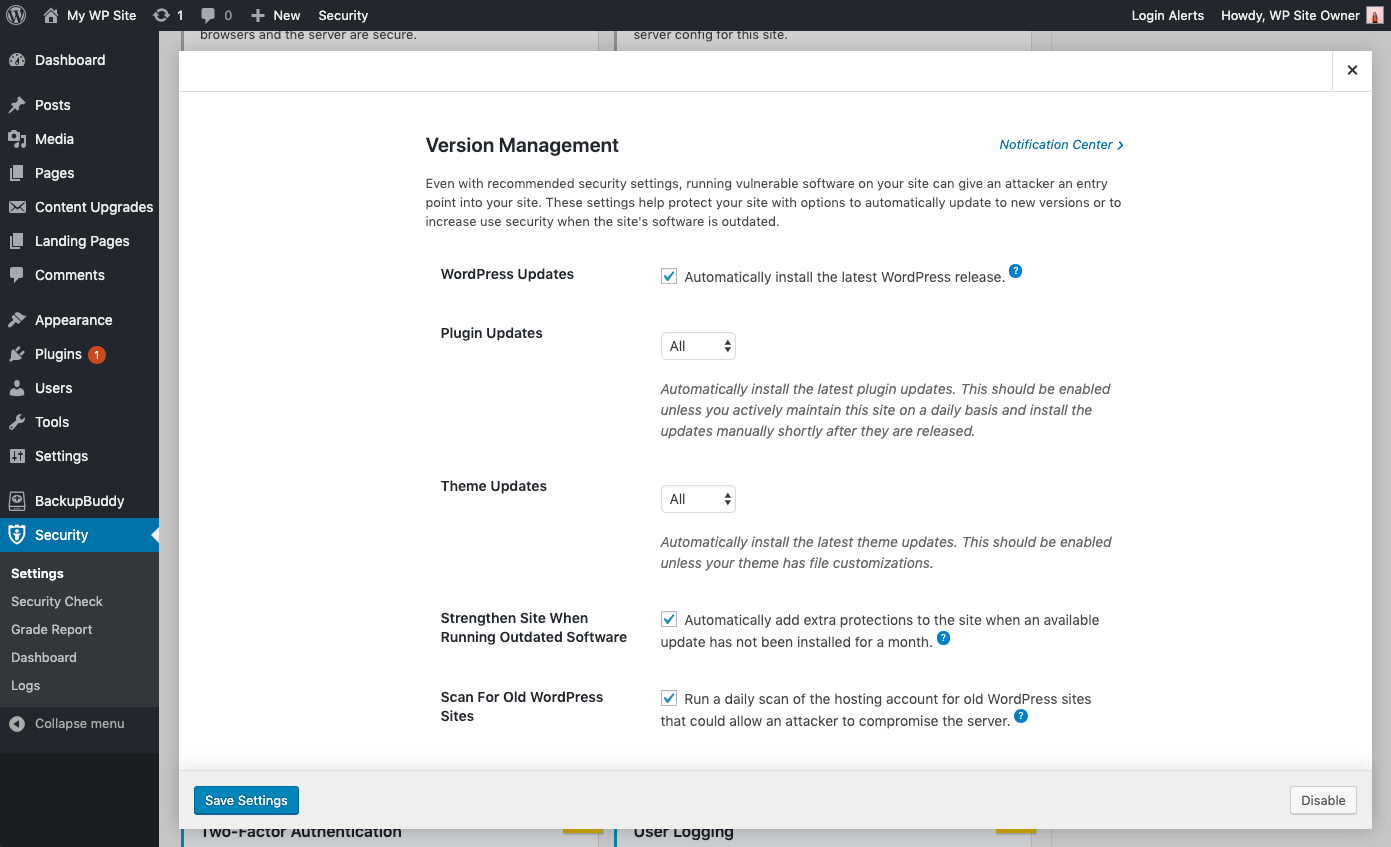This screenshot has height=847, width=1391.
Task: Click the Two-Factor Authentication card title behind modal
Action: coord(301,832)
